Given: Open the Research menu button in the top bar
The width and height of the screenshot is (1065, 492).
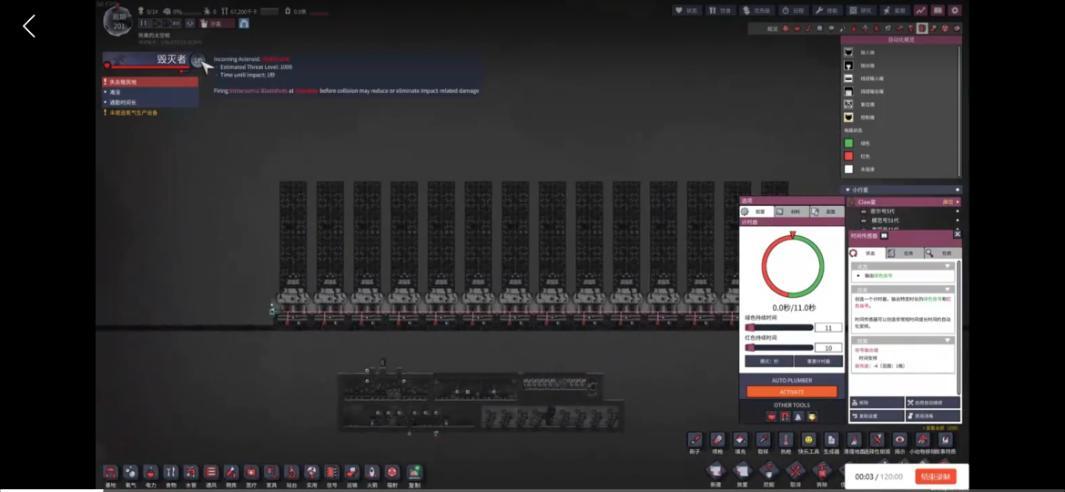Looking at the screenshot, I should click(x=861, y=10).
